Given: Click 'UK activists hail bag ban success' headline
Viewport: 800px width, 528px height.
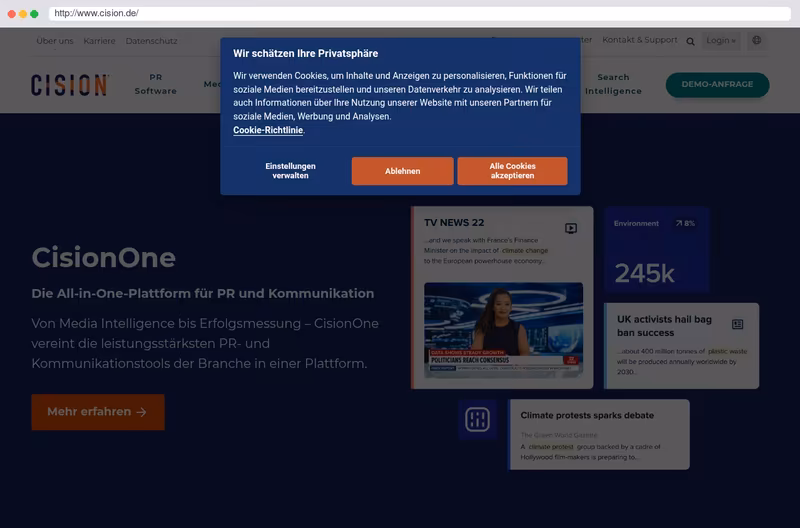Looking at the screenshot, I should 664,326.
